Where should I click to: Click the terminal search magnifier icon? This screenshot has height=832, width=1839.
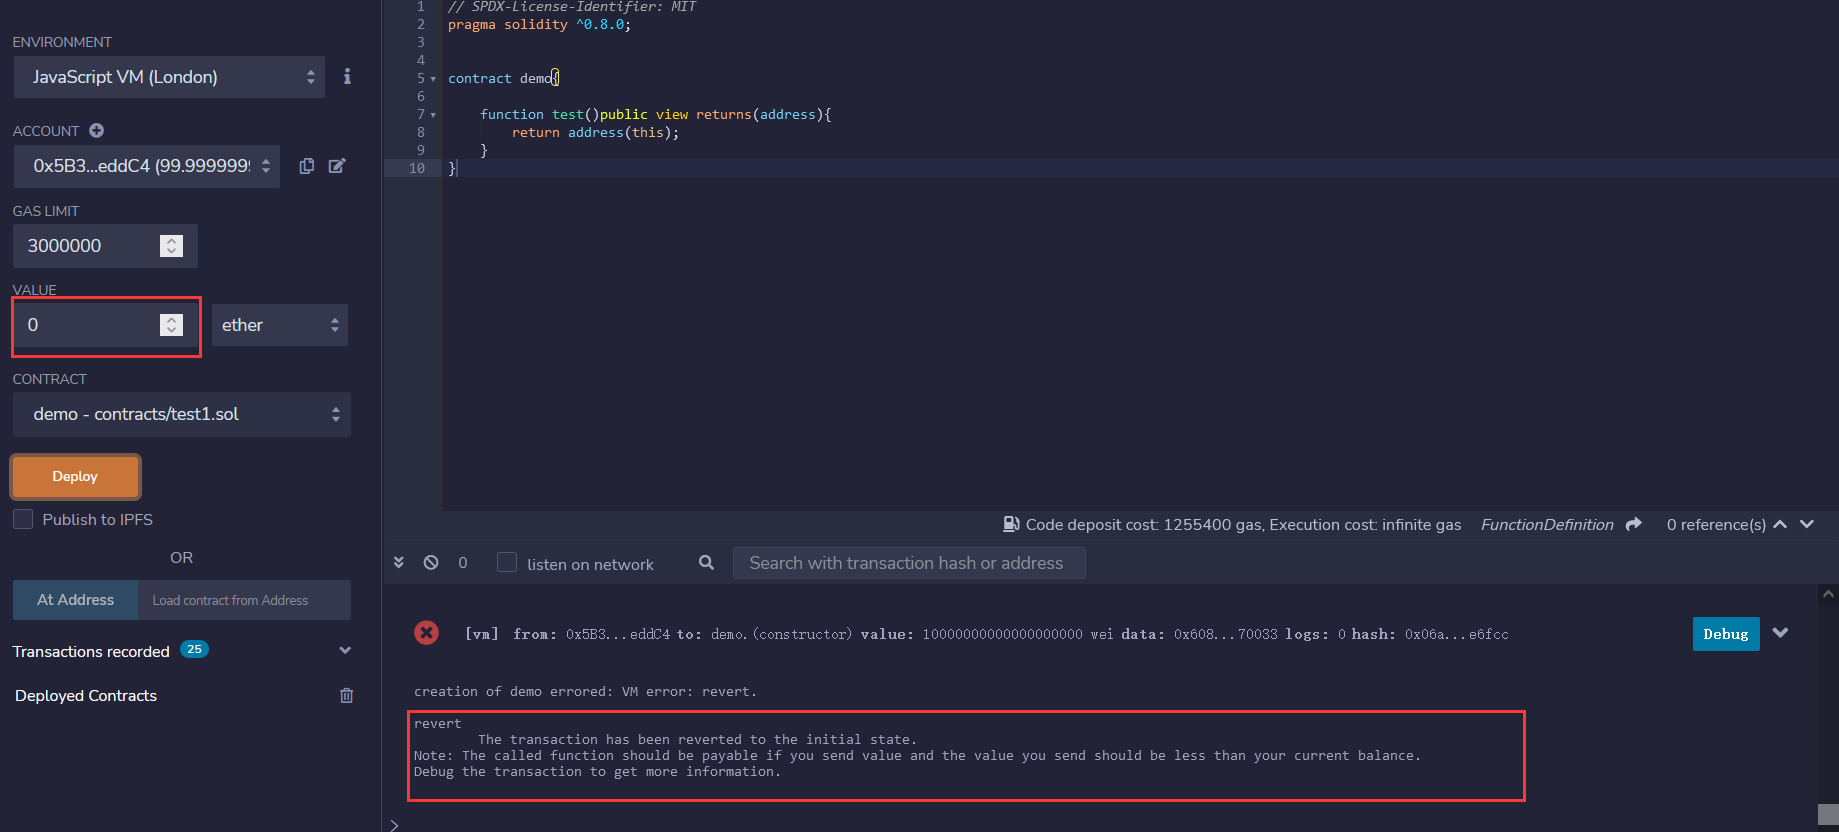coord(706,562)
